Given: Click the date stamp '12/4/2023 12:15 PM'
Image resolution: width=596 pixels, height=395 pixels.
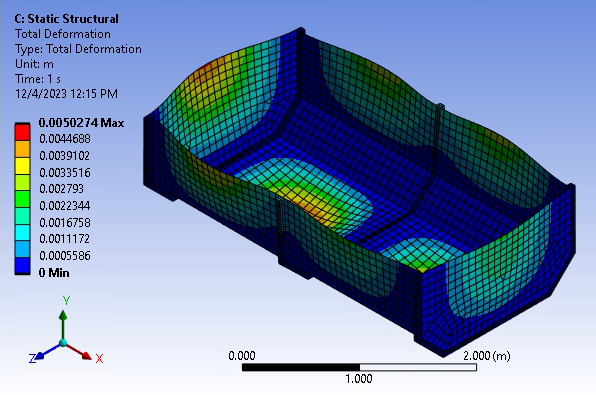Looking at the screenshot, I should (67, 94).
